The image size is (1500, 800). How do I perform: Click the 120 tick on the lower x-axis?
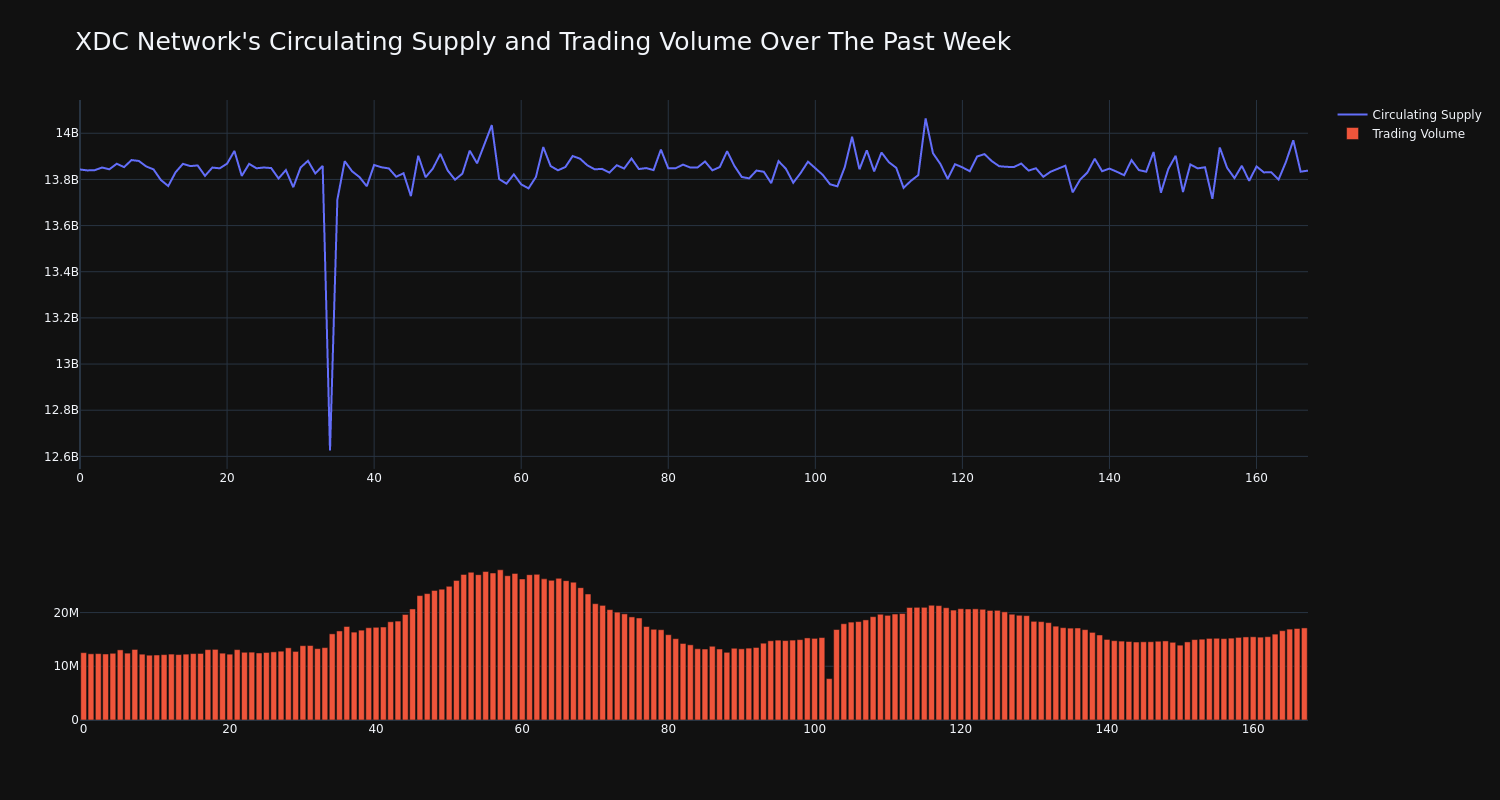[961, 729]
